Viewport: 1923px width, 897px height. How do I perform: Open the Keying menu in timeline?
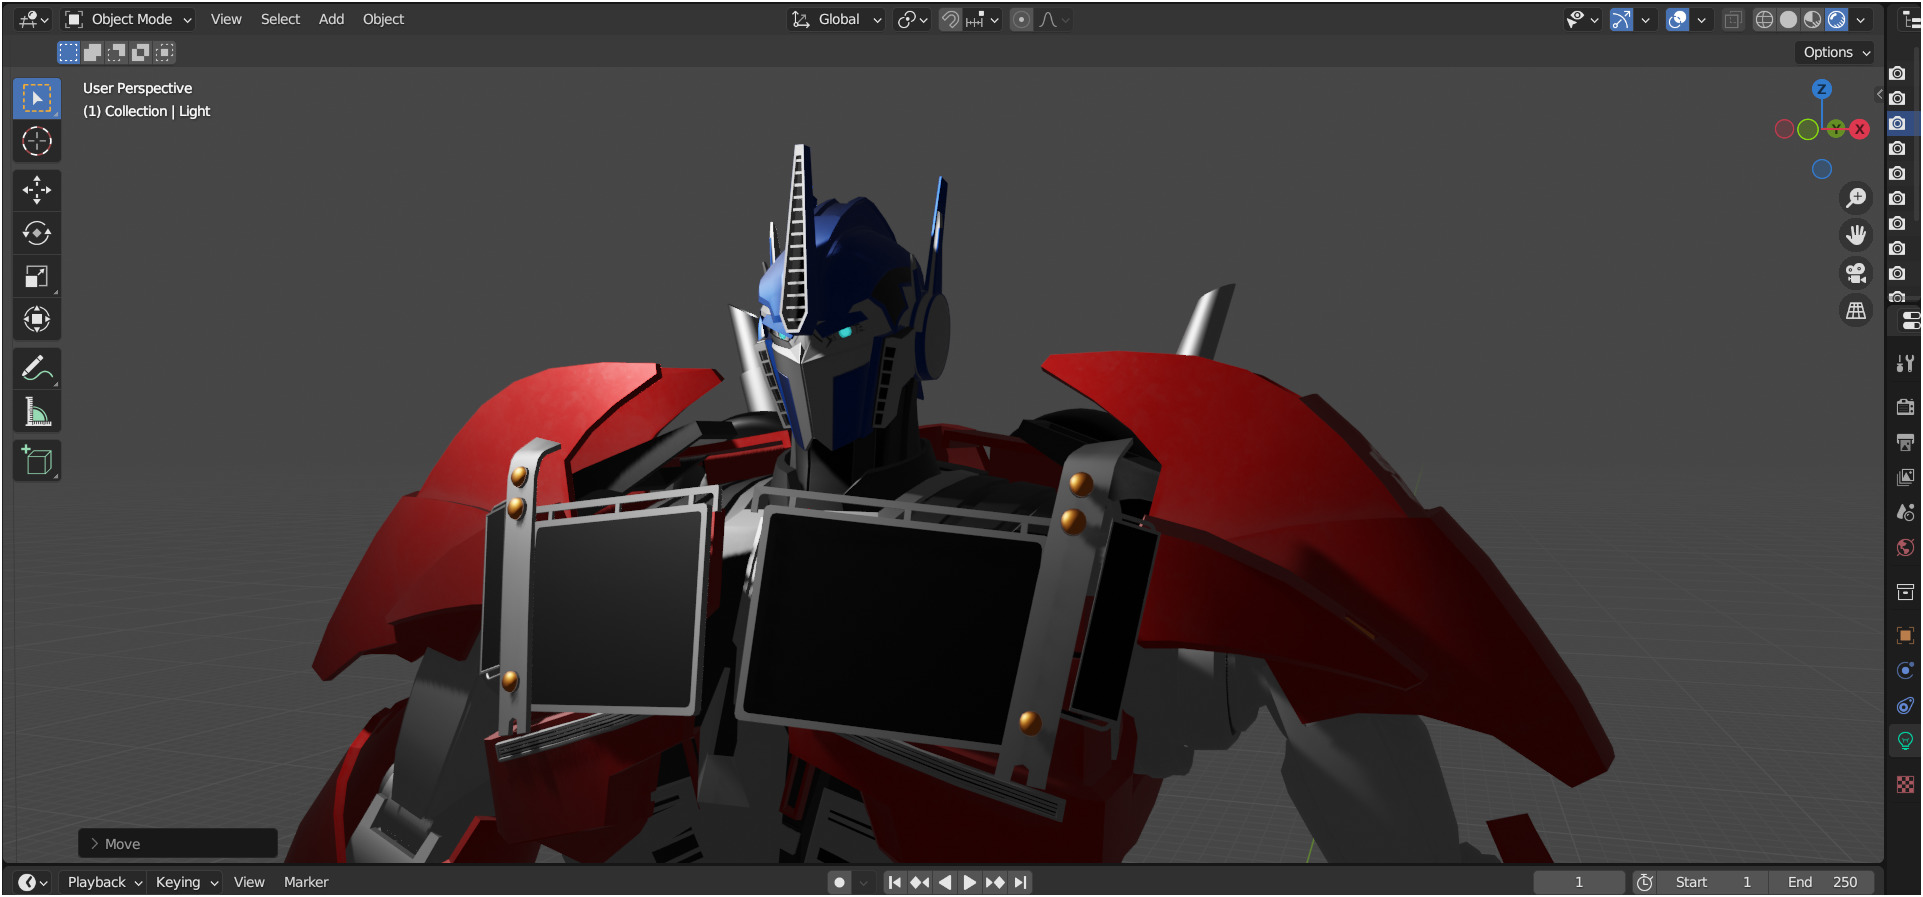186,882
